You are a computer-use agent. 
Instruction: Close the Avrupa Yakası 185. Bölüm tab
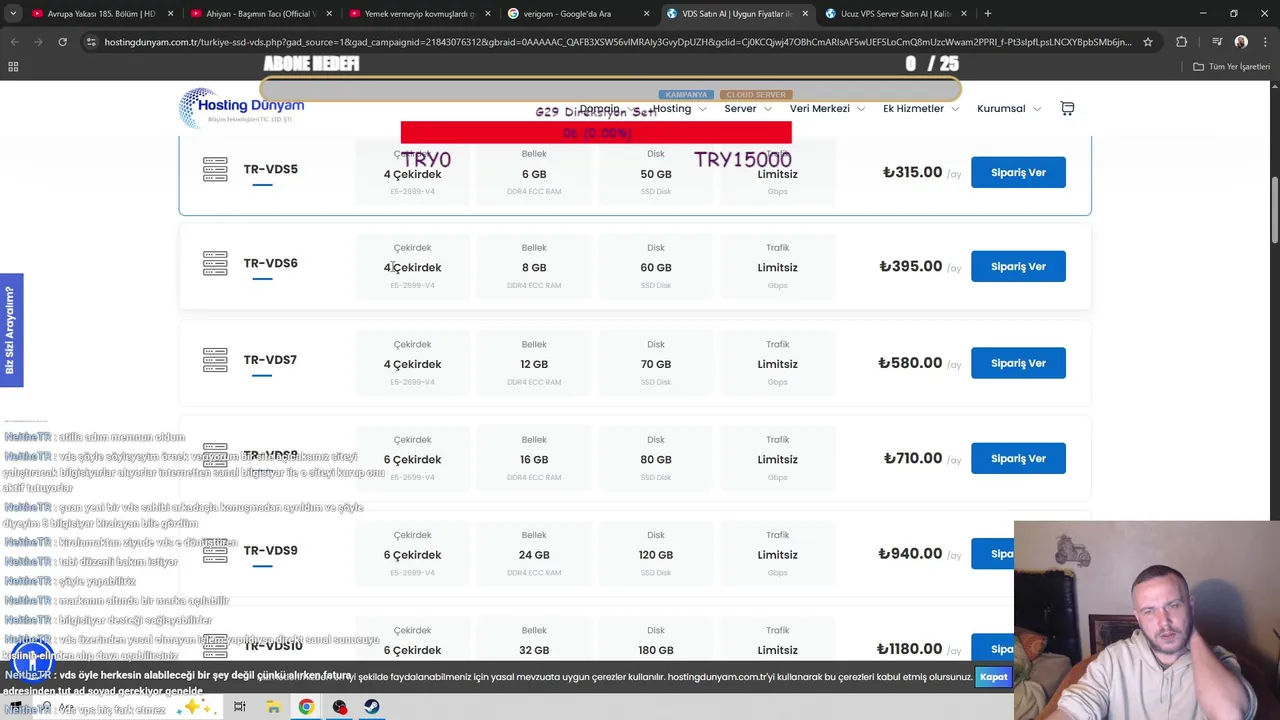tap(170, 13)
